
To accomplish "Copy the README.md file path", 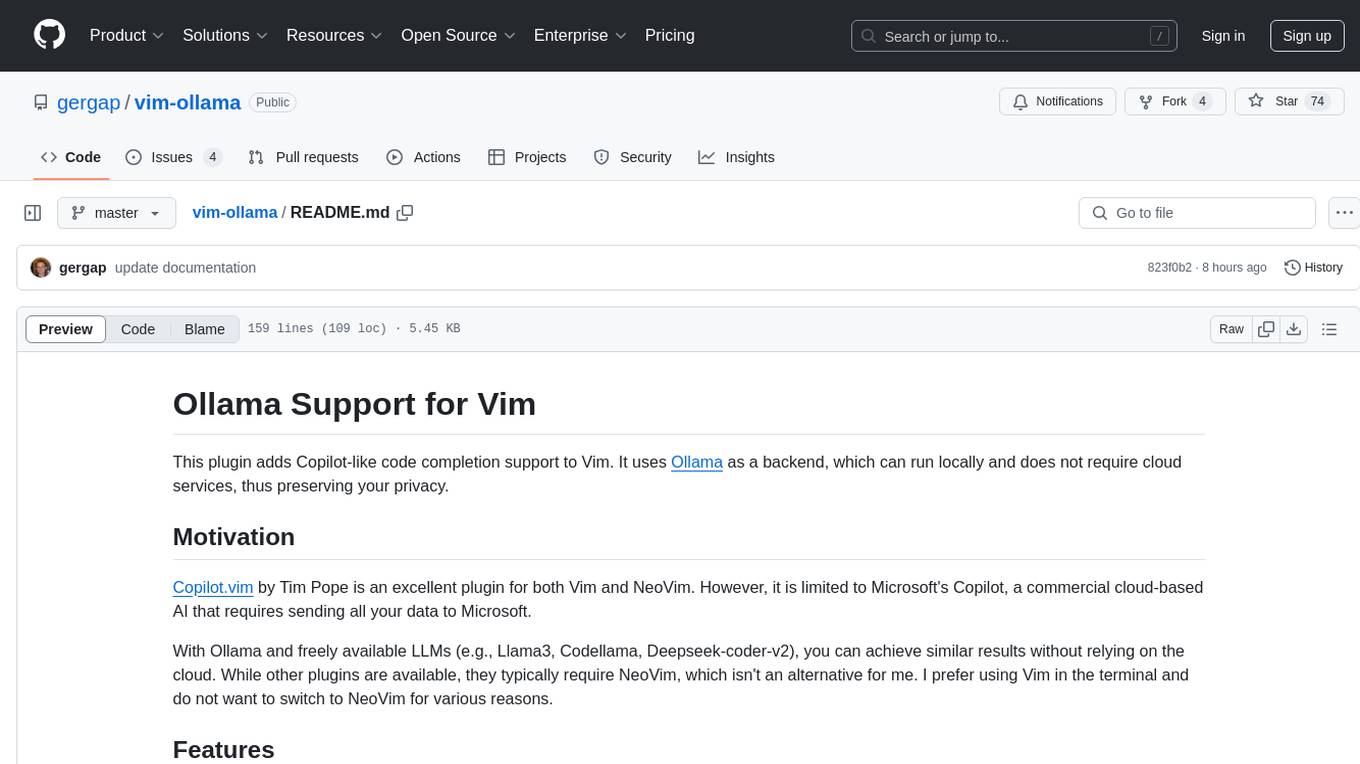I will (405, 213).
